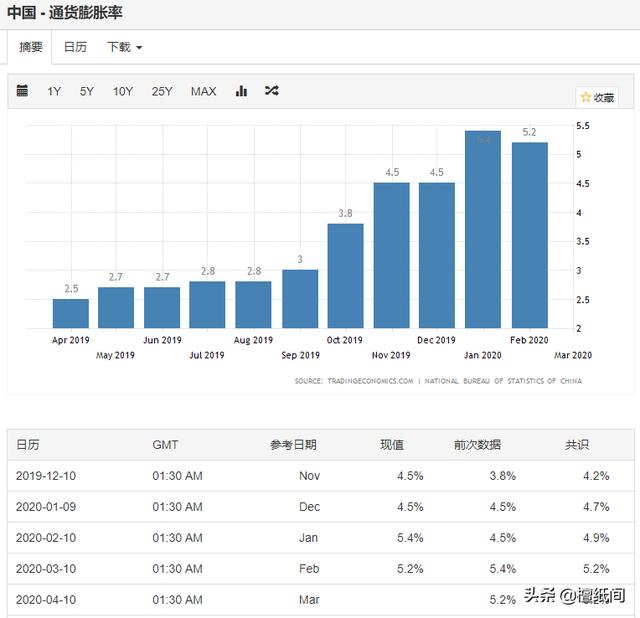This screenshot has height=618, width=640.
Task: Open the 下载 dropdown menu
Action: 124,47
